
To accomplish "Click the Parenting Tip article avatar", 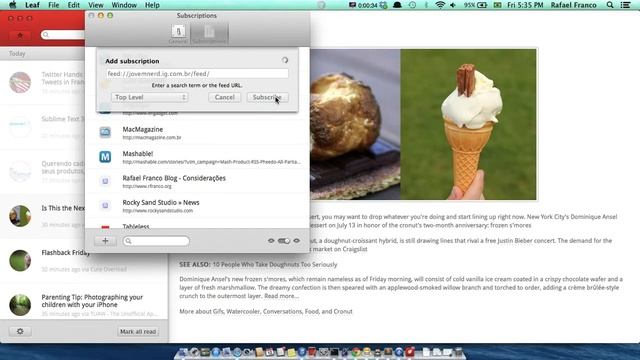I will click(20, 305).
